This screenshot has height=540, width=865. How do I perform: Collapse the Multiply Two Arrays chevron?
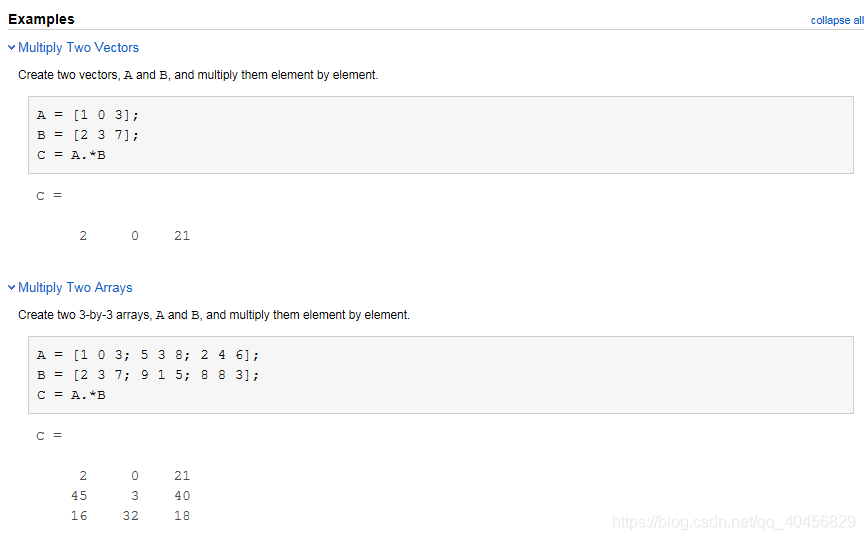click(x=12, y=287)
